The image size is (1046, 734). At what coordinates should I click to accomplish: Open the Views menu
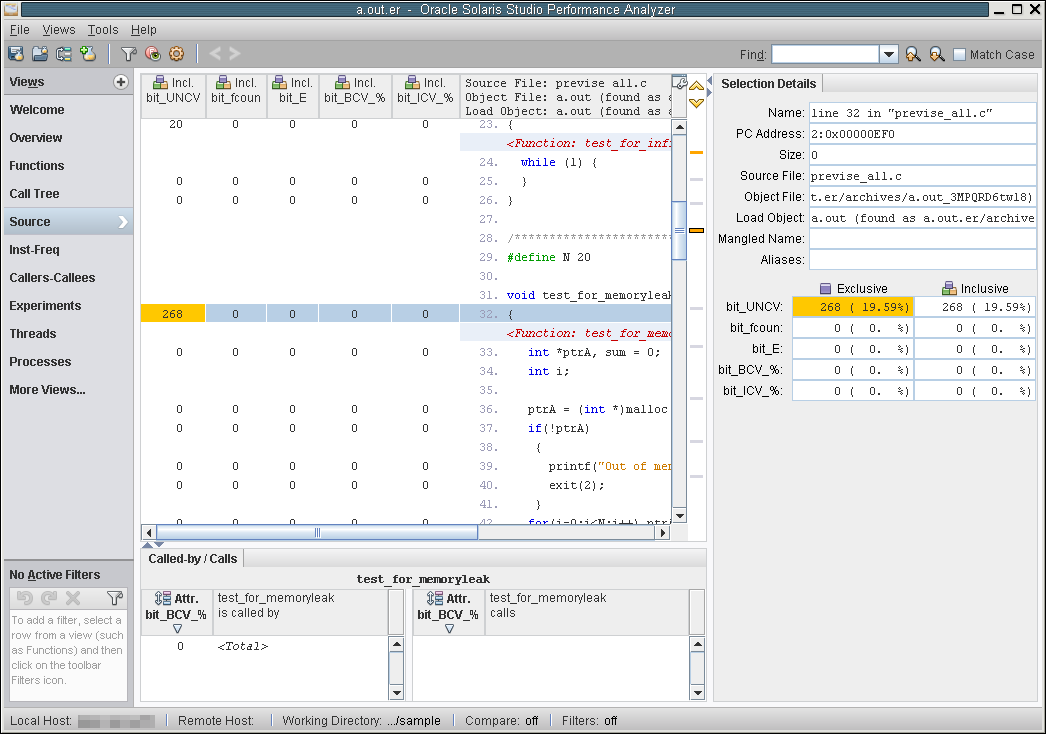click(x=59, y=29)
